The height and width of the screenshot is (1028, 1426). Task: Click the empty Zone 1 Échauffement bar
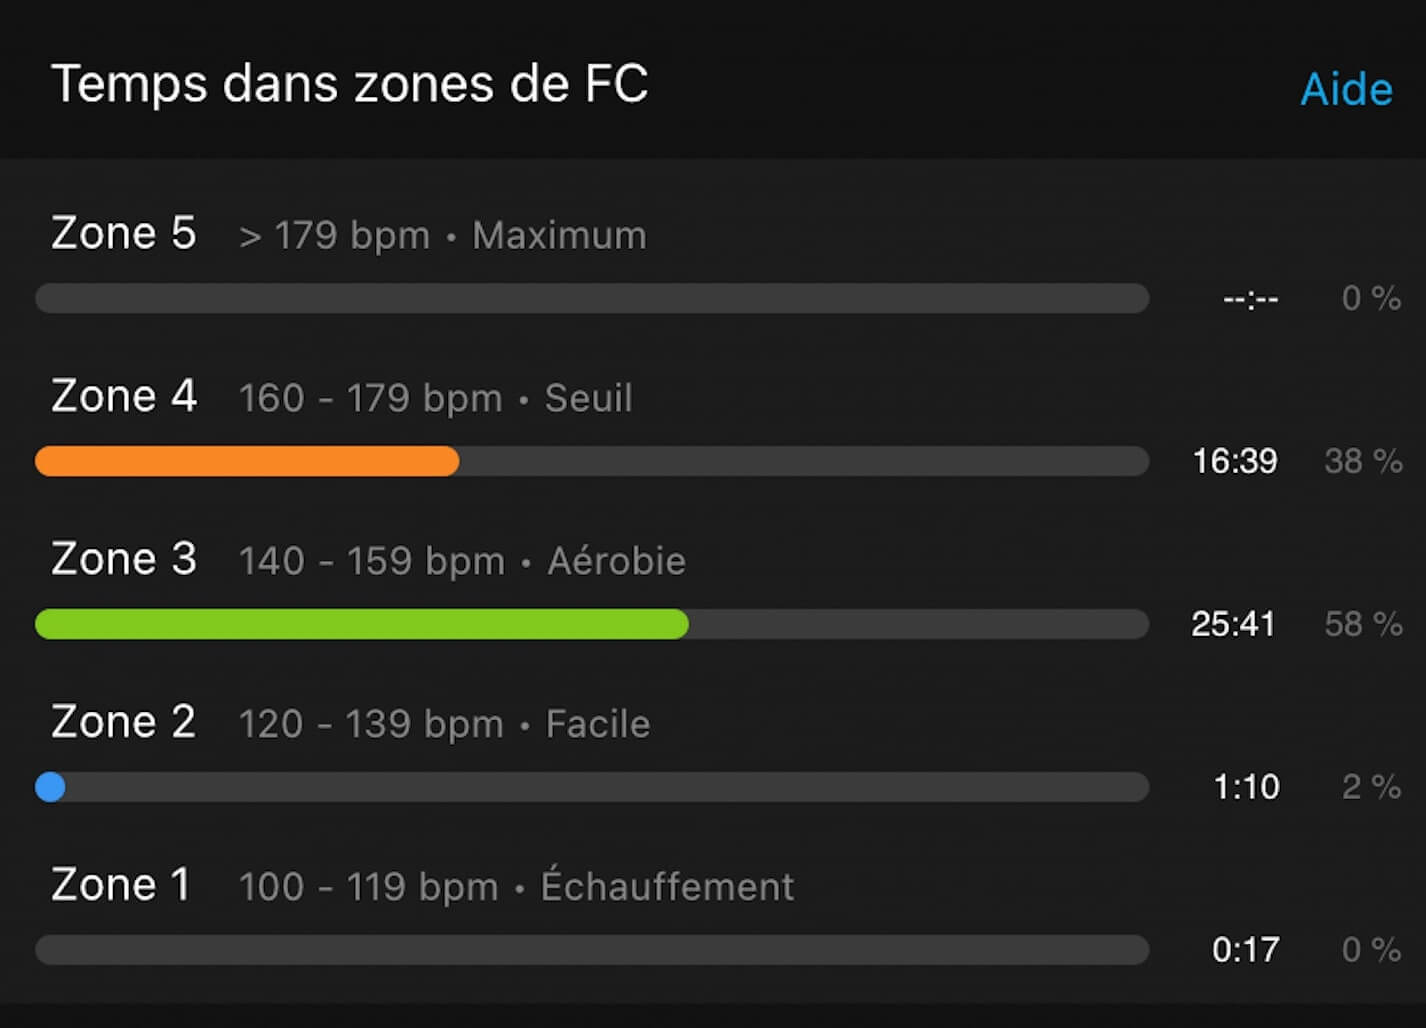click(x=592, y=950)
